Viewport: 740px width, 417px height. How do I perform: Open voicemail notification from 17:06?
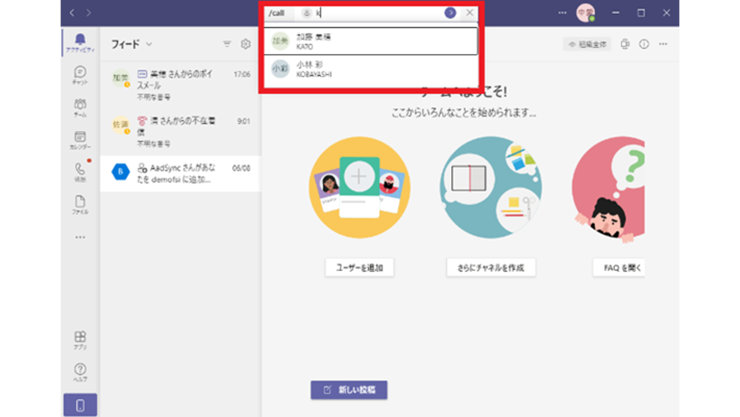point(181,85)
